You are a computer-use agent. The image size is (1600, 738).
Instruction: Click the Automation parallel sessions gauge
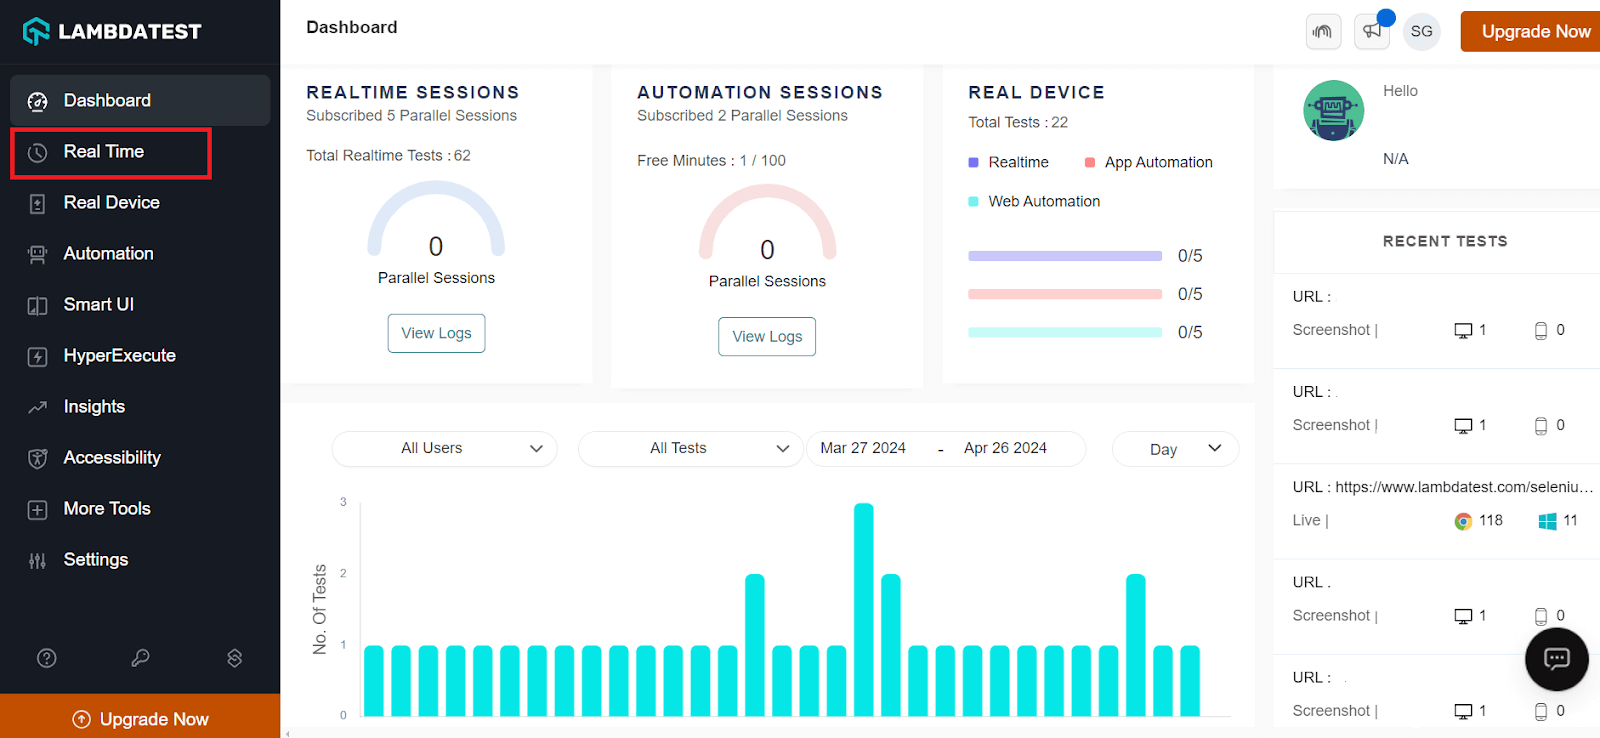click(x=767, y=223)
